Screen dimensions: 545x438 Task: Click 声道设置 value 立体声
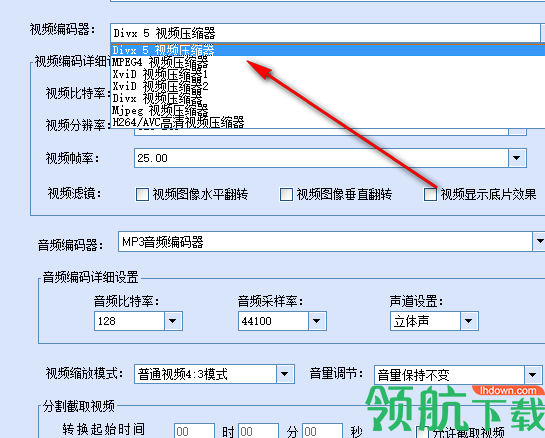click(425, 321)
